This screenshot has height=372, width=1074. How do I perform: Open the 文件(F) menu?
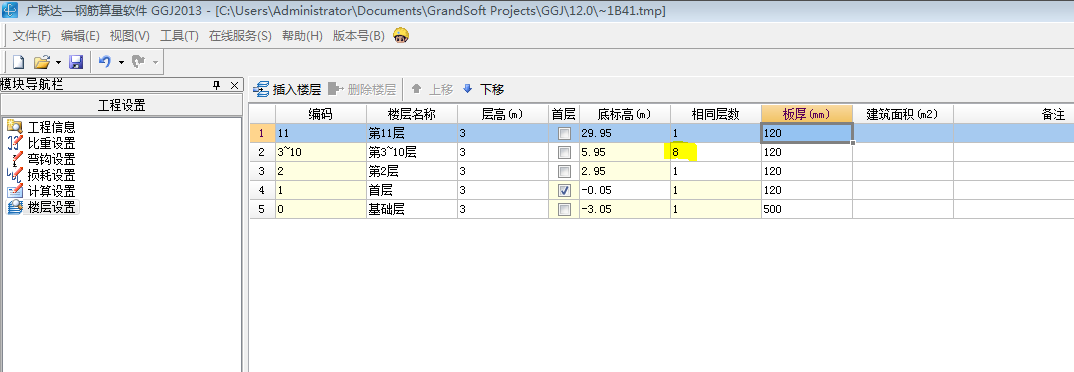tap(32, 36)
